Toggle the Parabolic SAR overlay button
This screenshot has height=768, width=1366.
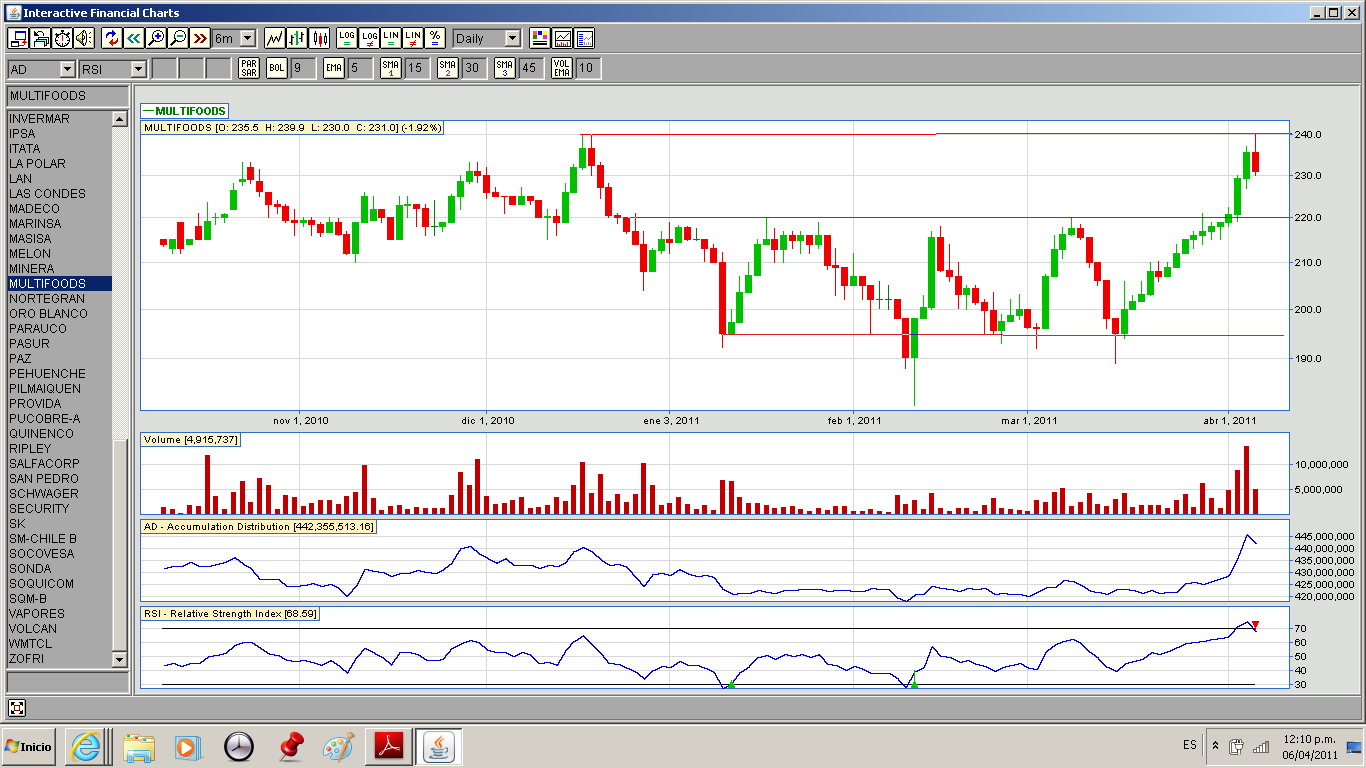(x=249, y=68)
